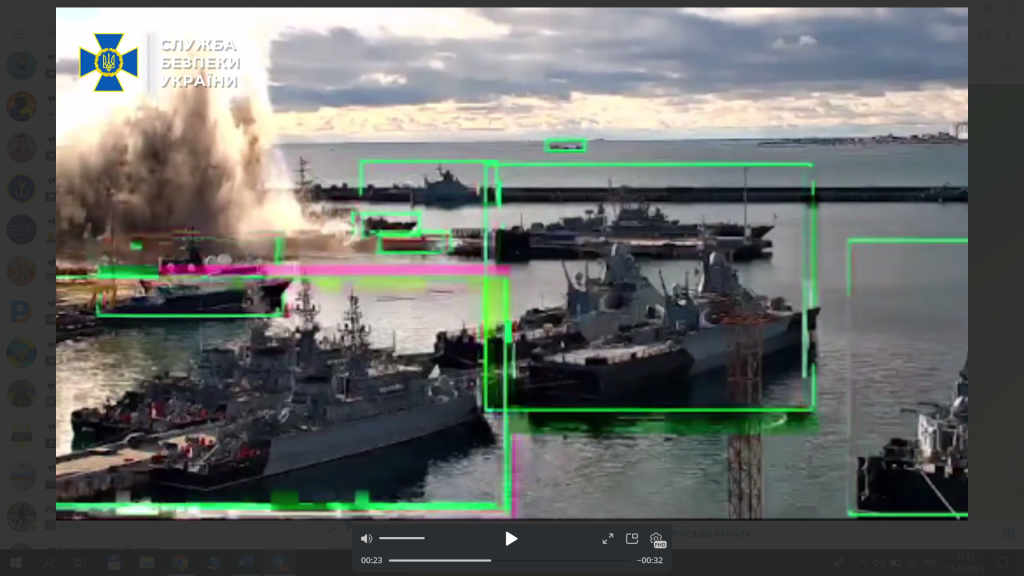
Task: Switch to the Telegram taskbar icon
Action: pyautogui.click(x=279, y=563)
